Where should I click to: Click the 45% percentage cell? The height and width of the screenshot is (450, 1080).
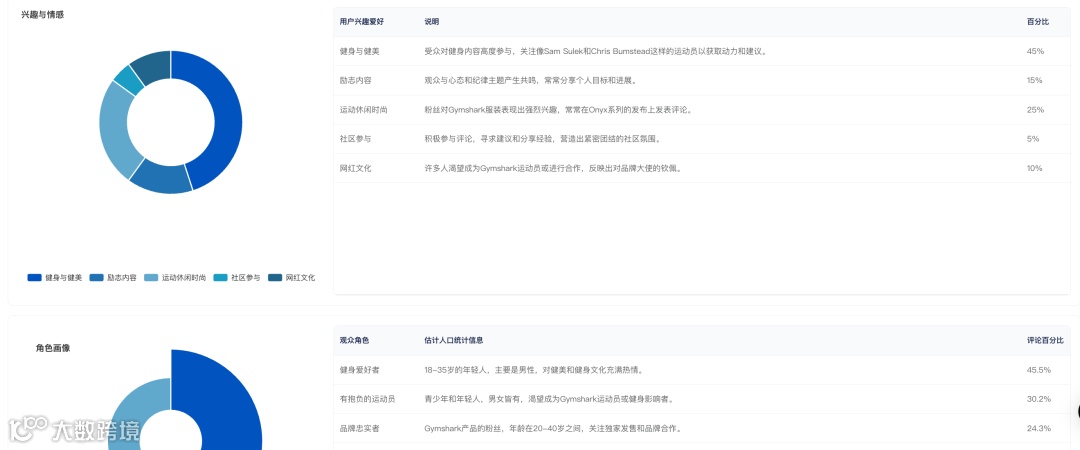[1035, 51]
